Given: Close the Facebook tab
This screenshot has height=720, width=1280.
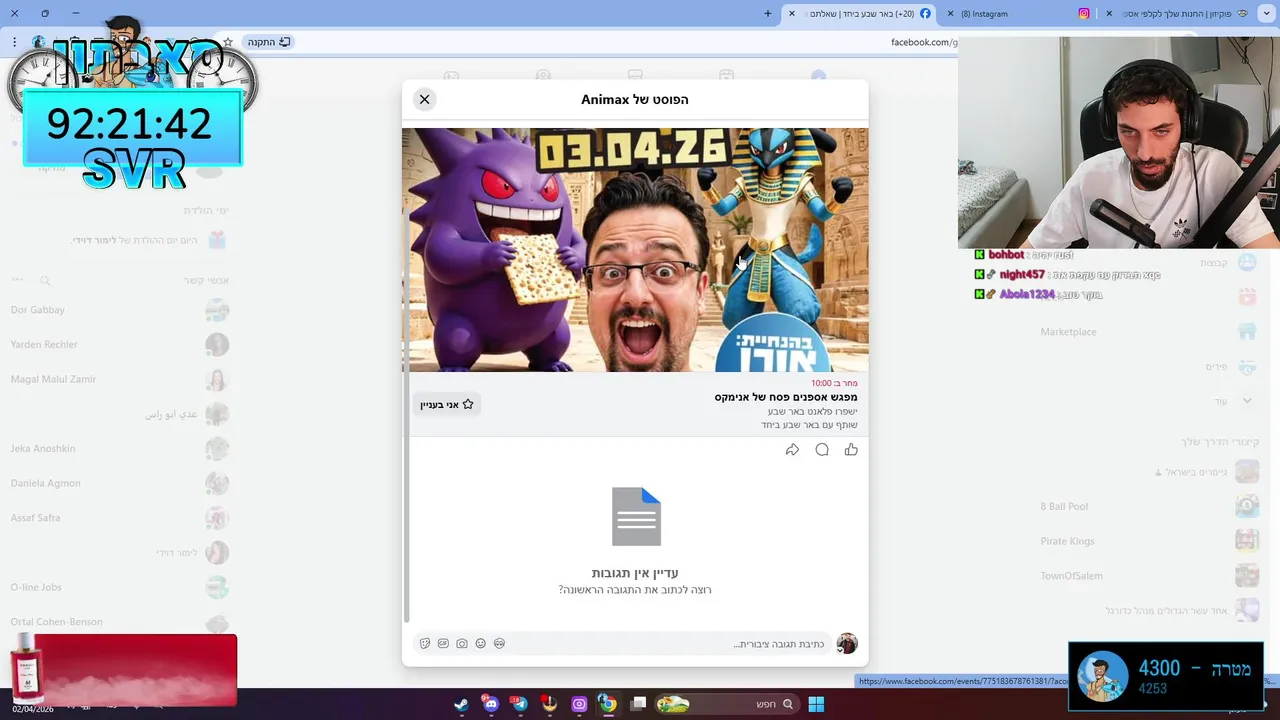Looking at the screenshot, I should [792, 14].
